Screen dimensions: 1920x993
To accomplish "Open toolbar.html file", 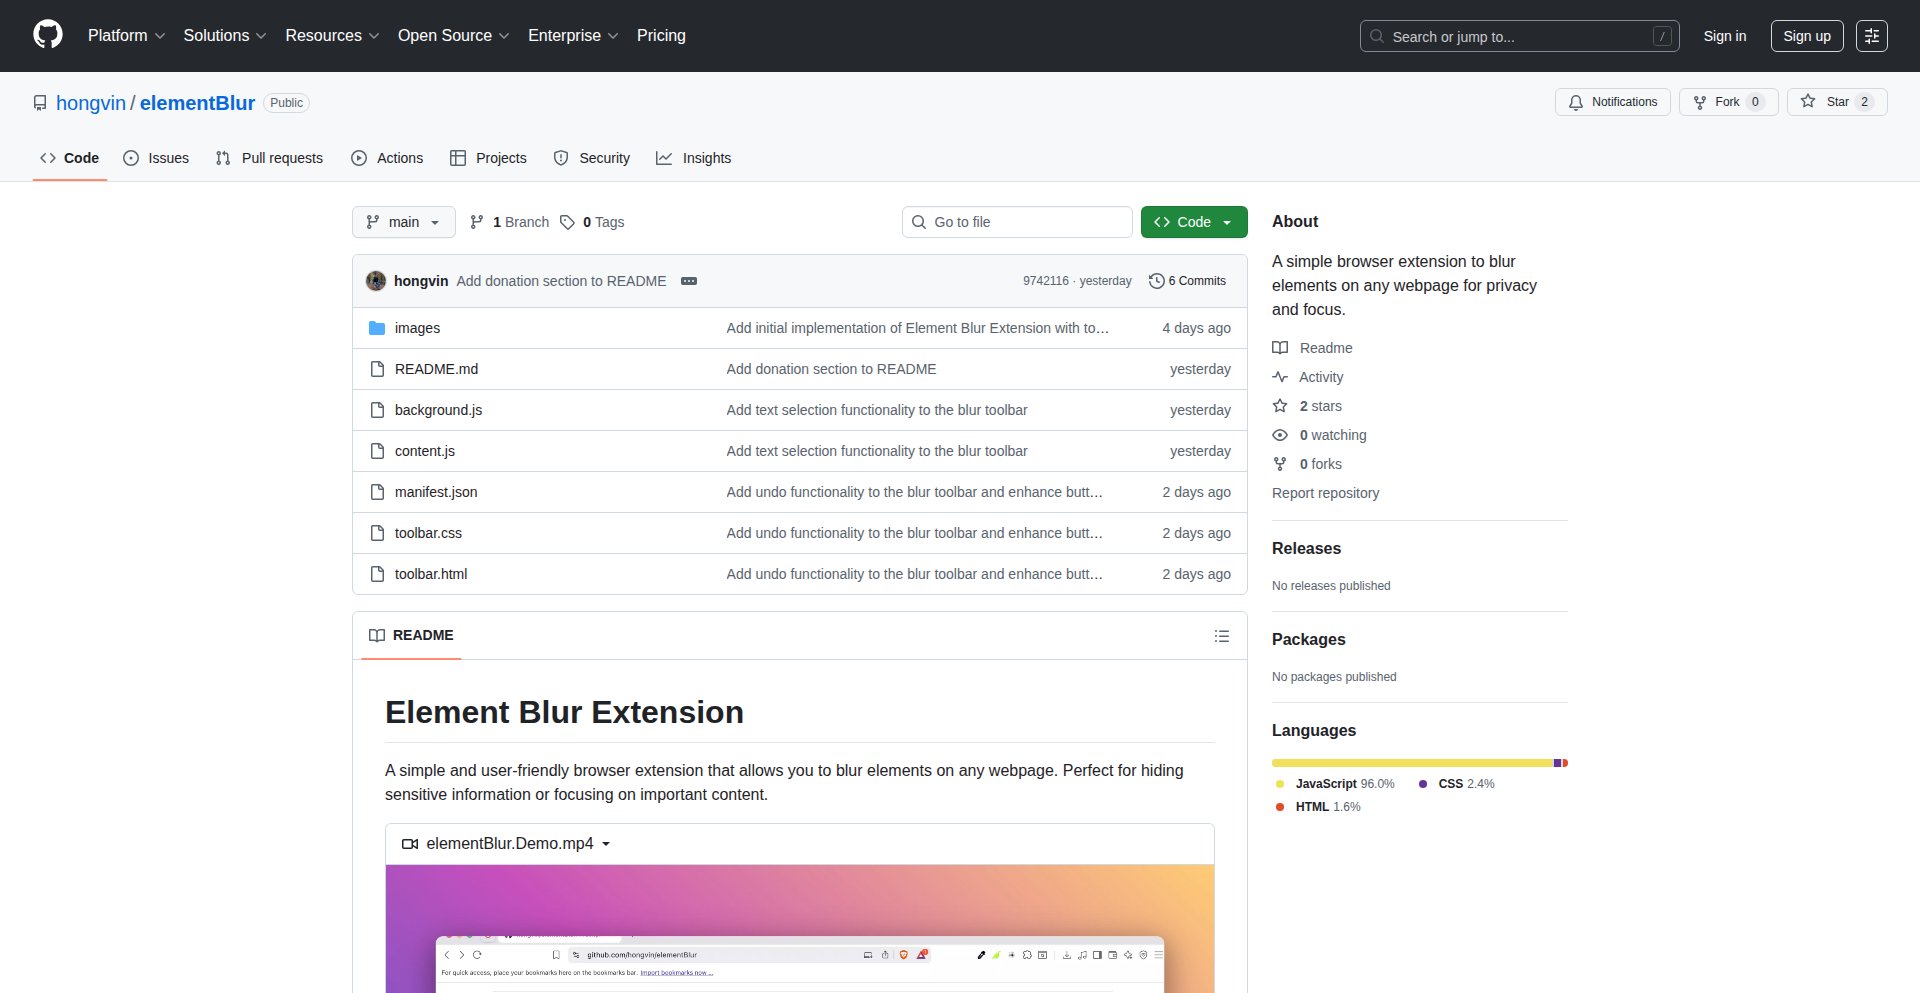I will tap(431, 574).
